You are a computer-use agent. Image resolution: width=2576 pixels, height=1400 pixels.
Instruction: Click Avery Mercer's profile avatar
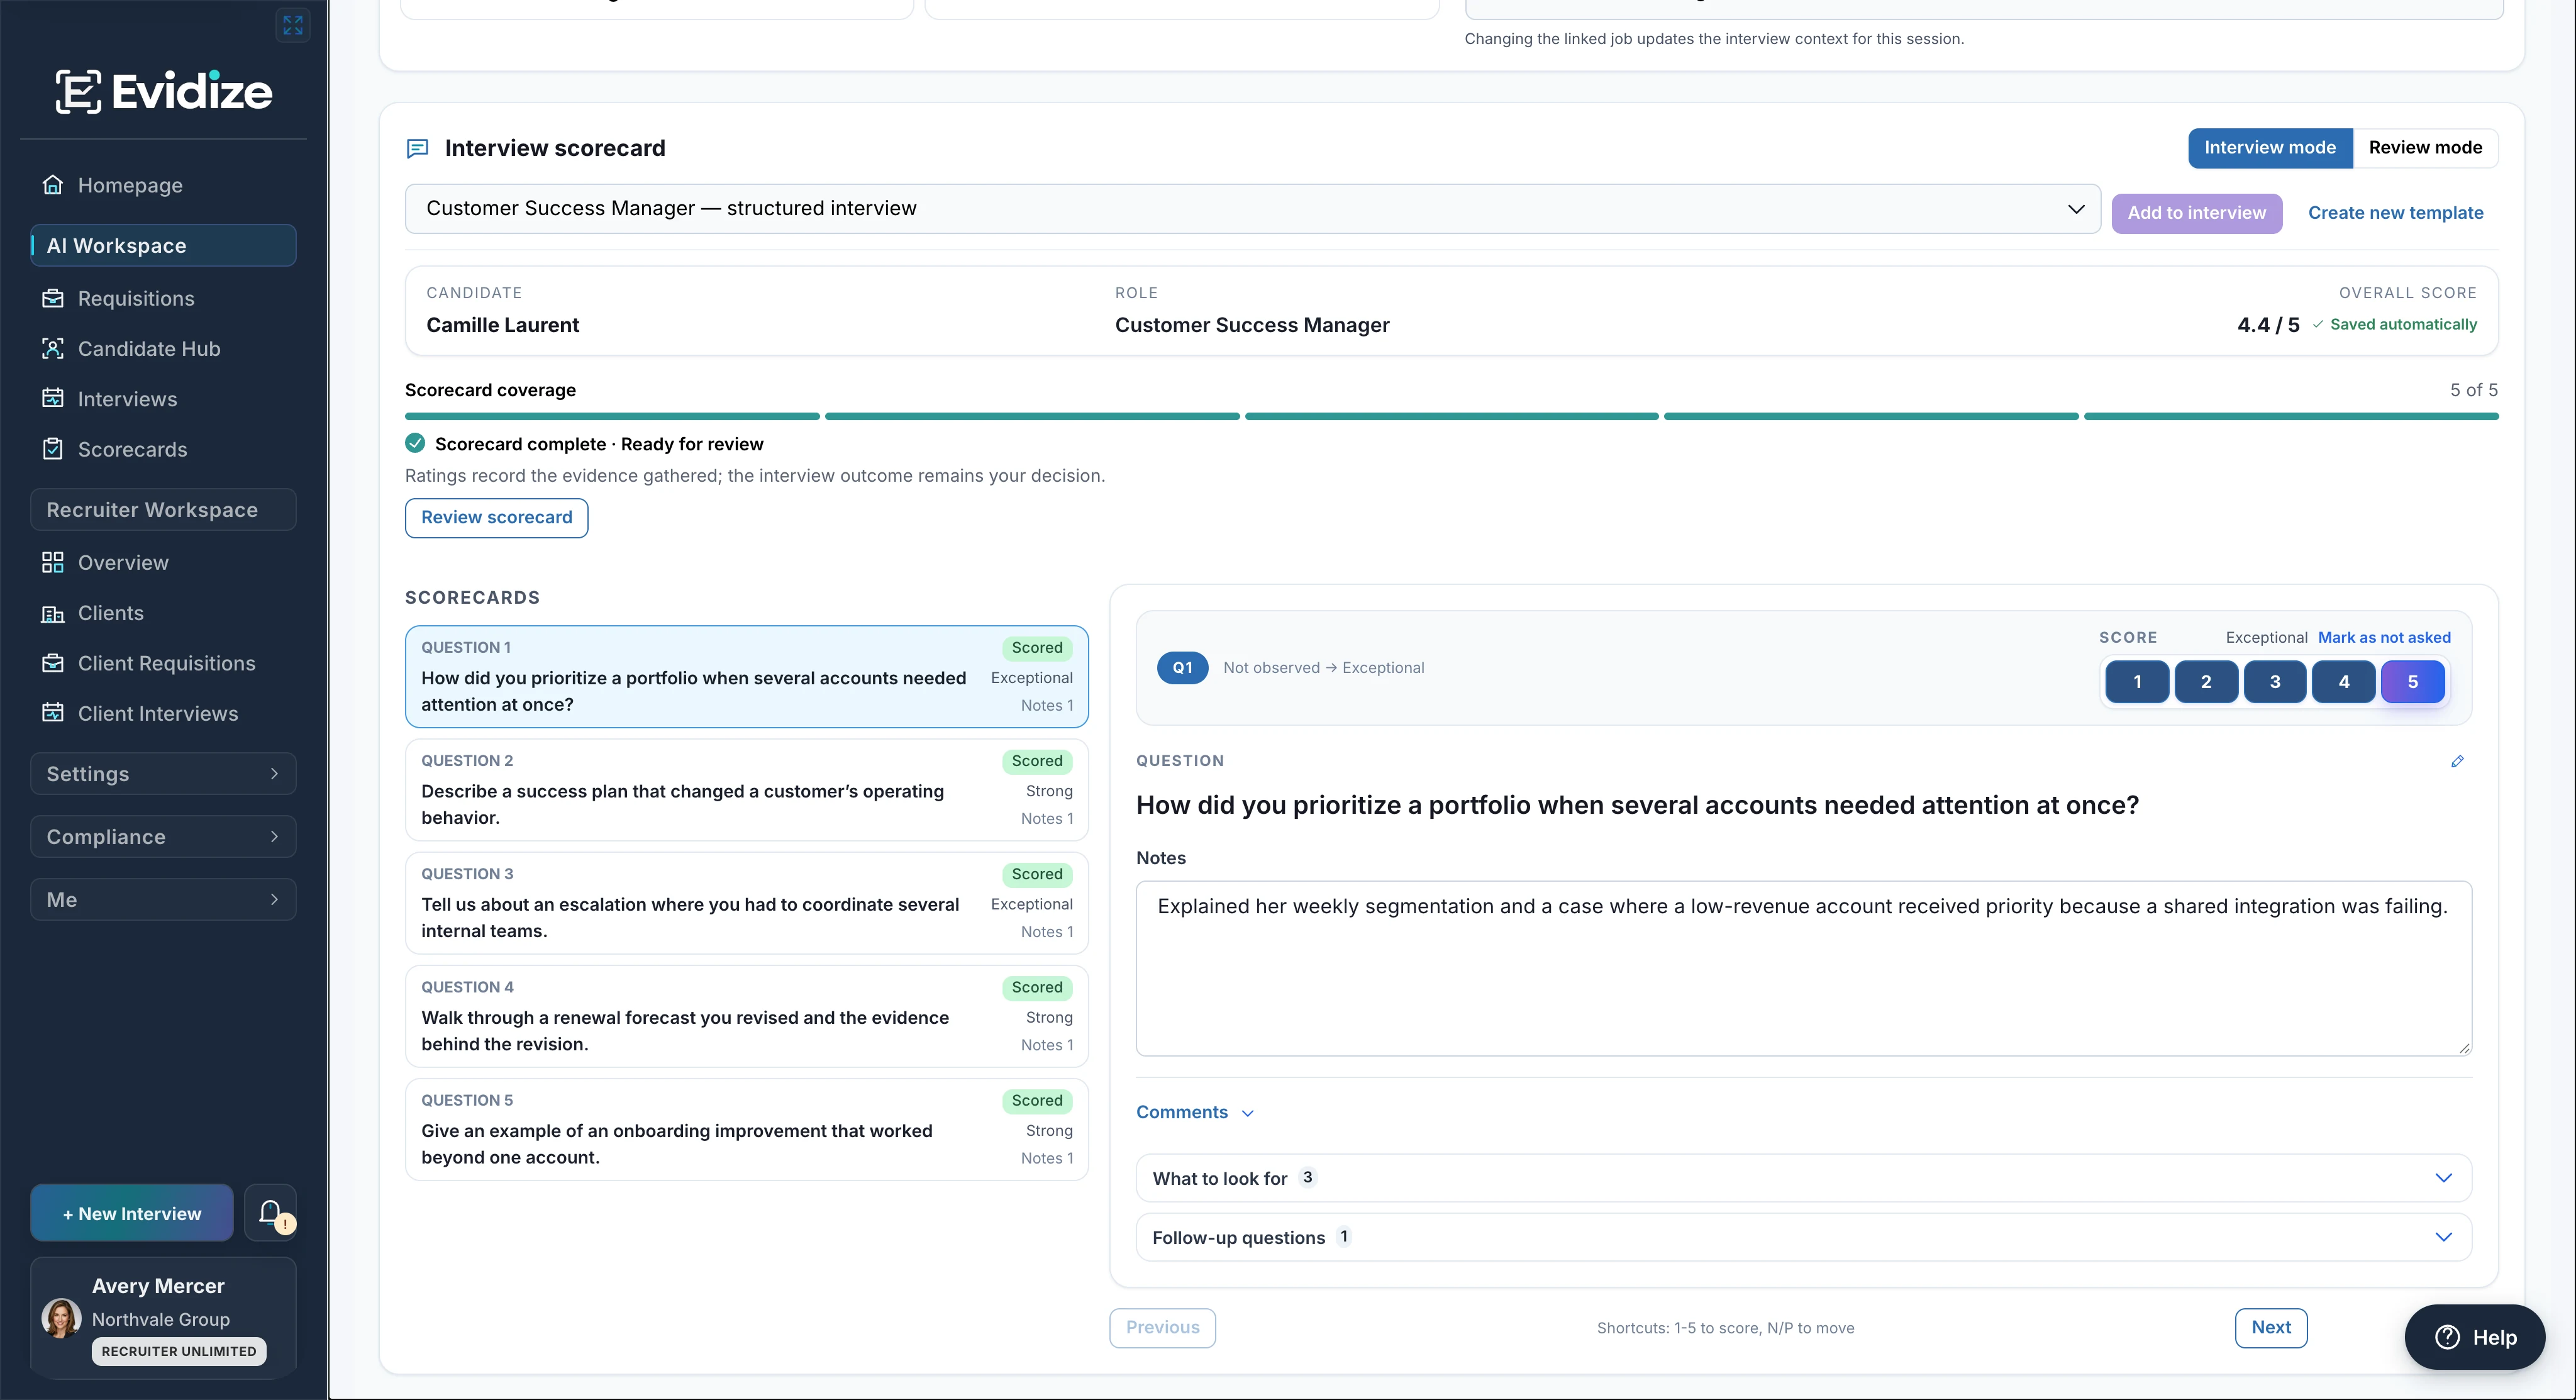point(61,1318)
